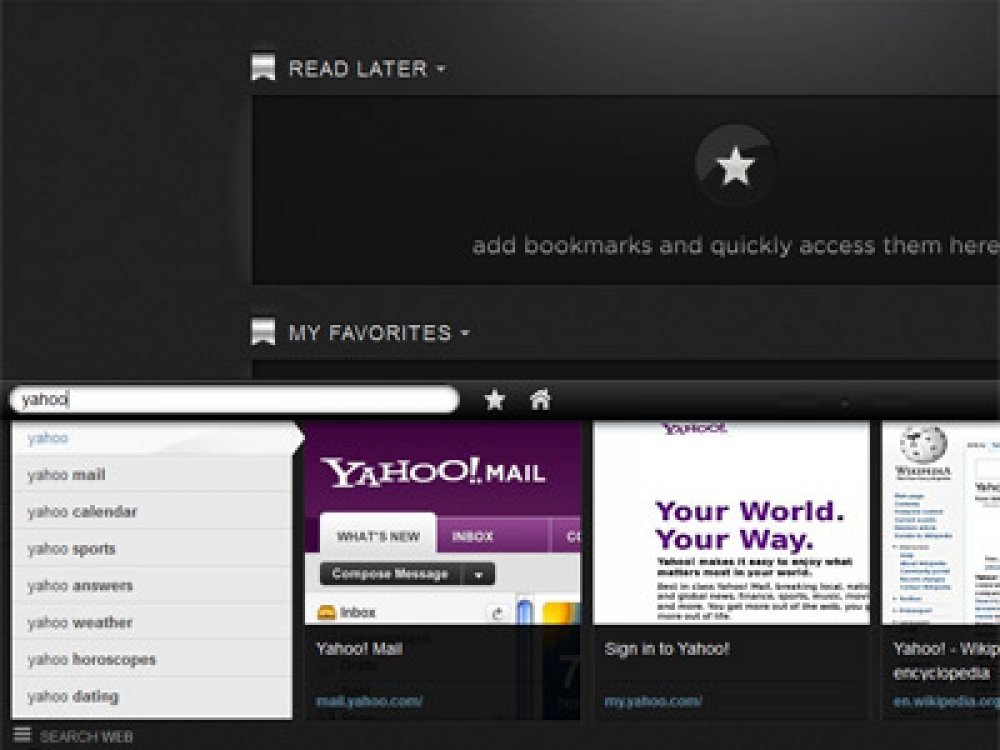Click the Search Web label
The height and width of the screenshot is (750, 1000).
86,737
